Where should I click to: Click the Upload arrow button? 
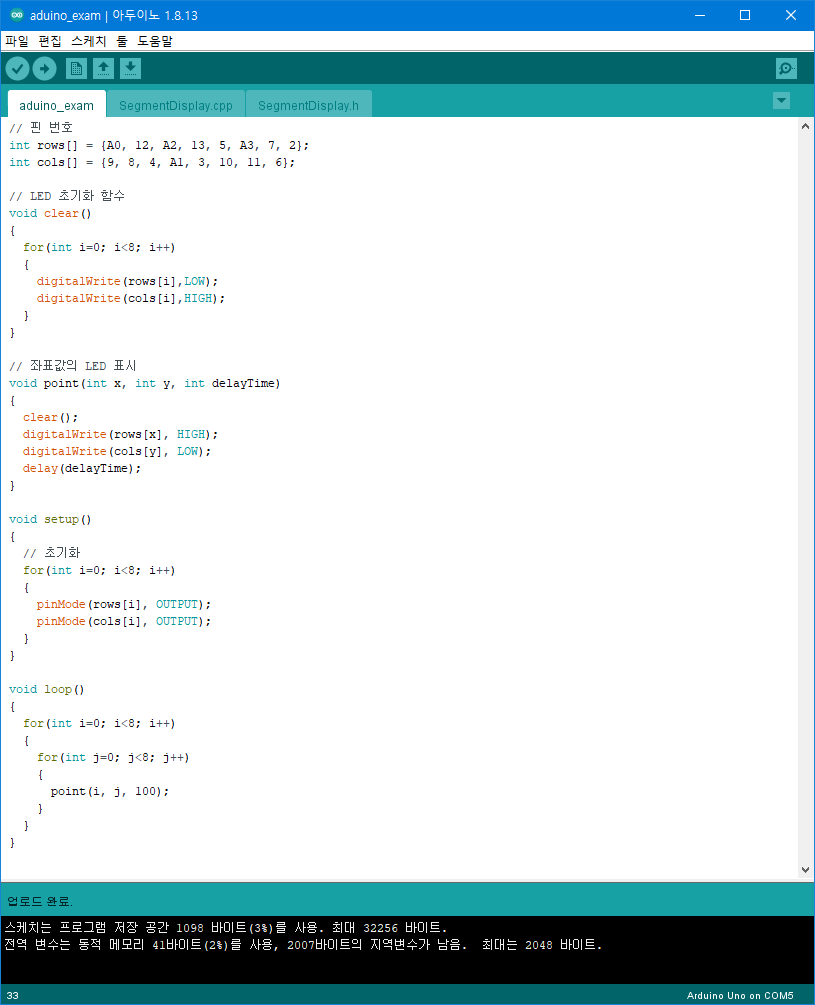click(x=44, y=69)
